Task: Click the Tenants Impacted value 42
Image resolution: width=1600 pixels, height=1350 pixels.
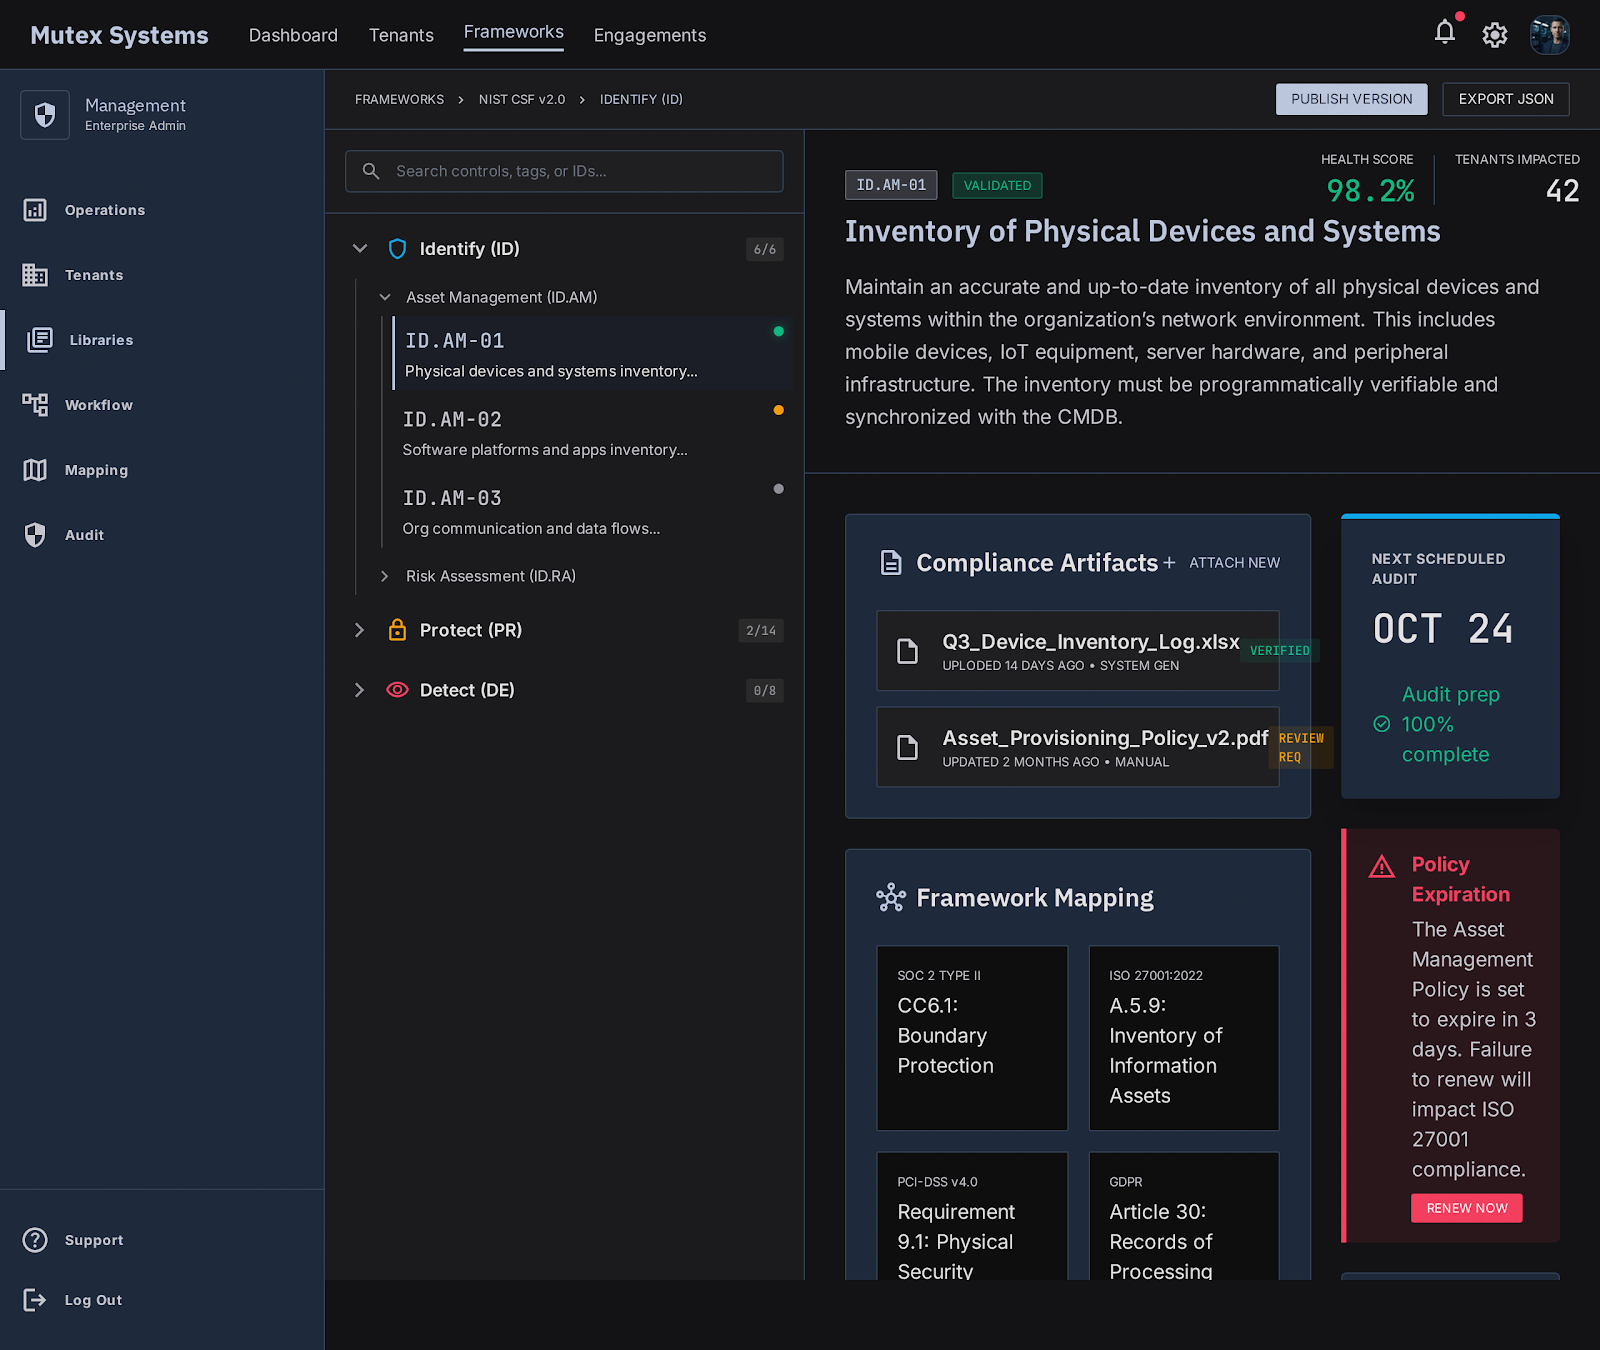Action: pyautogui.click(x=1562, y=190)
